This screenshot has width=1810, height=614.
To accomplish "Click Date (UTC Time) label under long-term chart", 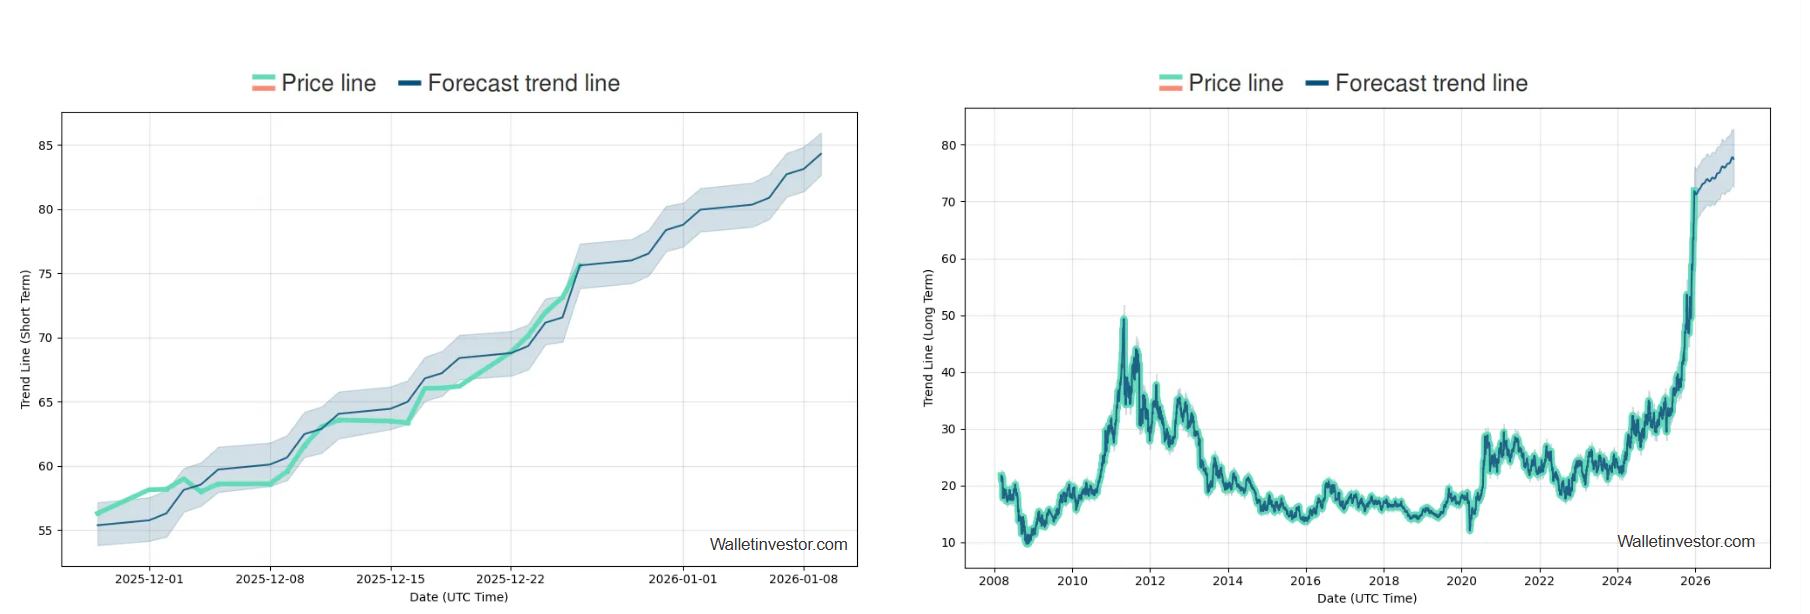I will click(1366, 598).
